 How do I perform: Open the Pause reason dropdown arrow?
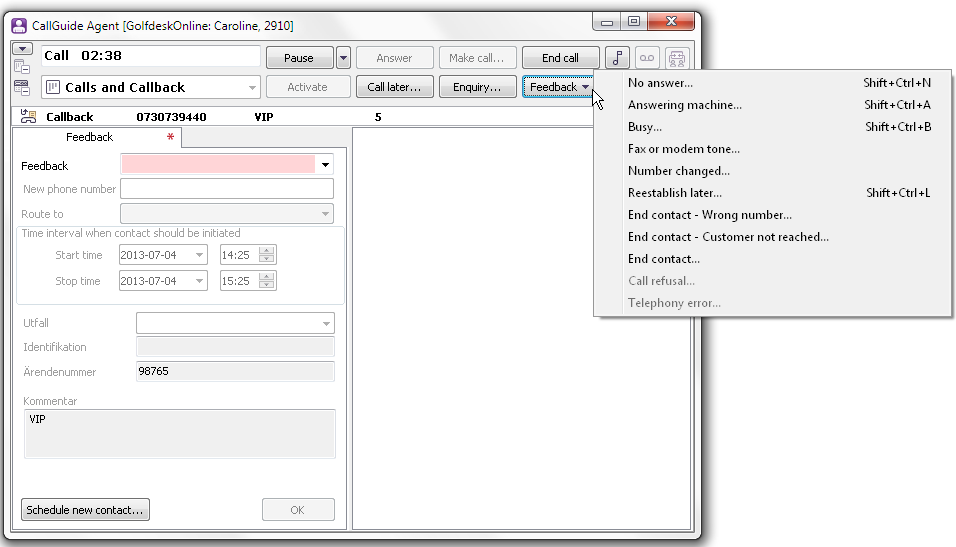click(343, 58)
